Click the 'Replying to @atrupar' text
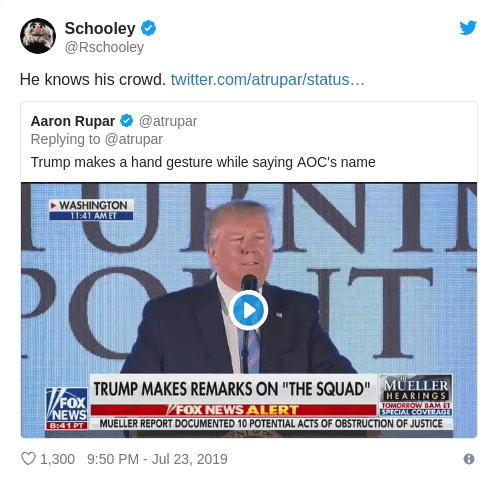The width and height of the screenshot is (497, 479). 97,139
